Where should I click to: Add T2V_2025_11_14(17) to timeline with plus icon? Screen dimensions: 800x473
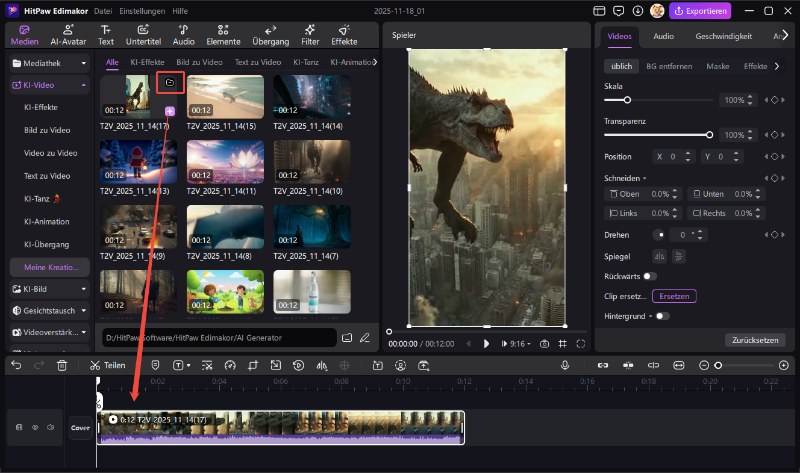click(x=170, y=111)
